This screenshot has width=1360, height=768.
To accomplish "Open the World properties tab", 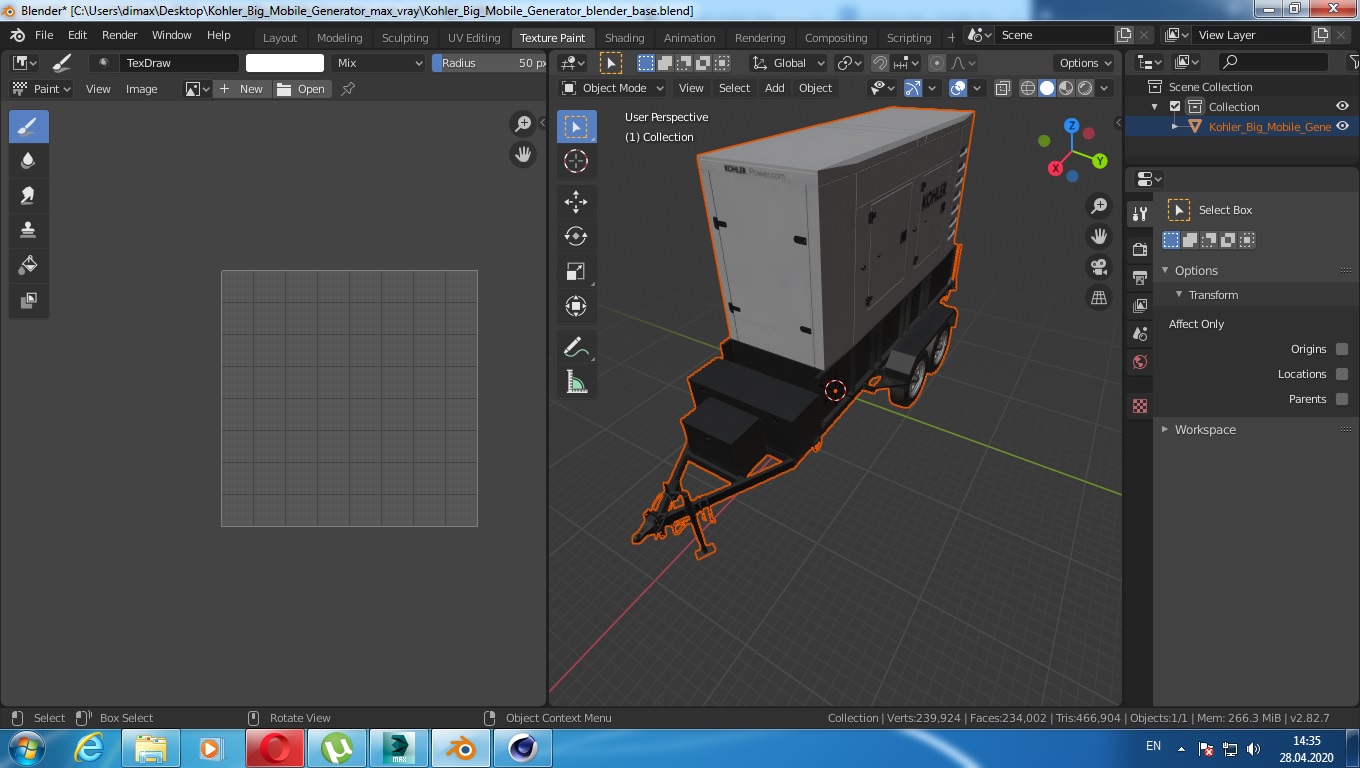I will pos(1139,362).
